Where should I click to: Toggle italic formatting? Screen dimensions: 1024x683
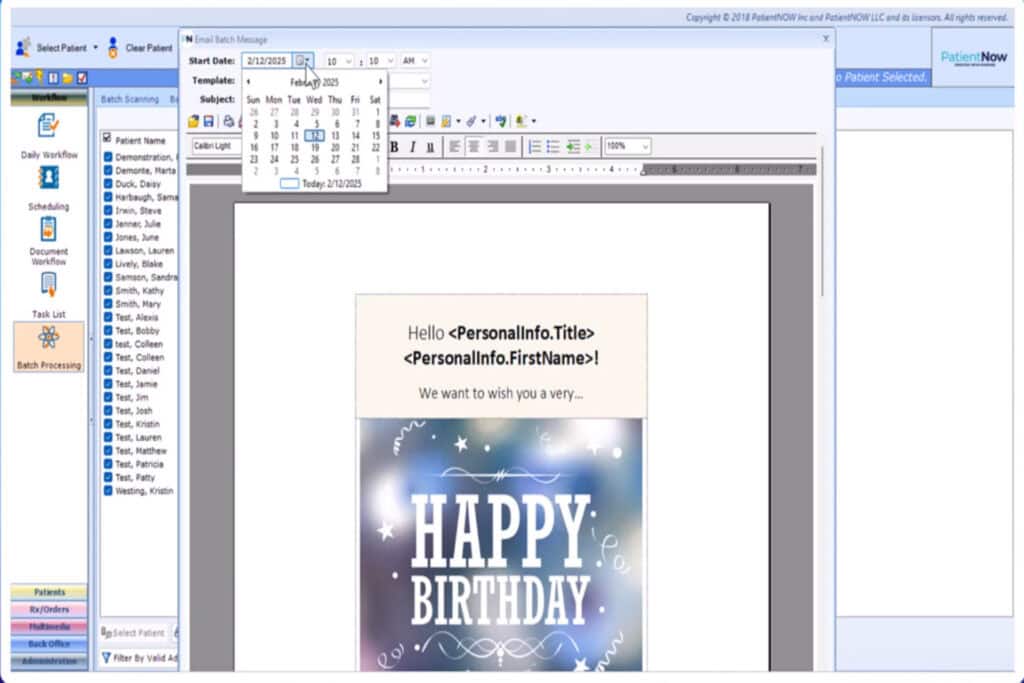(x=412, y=146)
